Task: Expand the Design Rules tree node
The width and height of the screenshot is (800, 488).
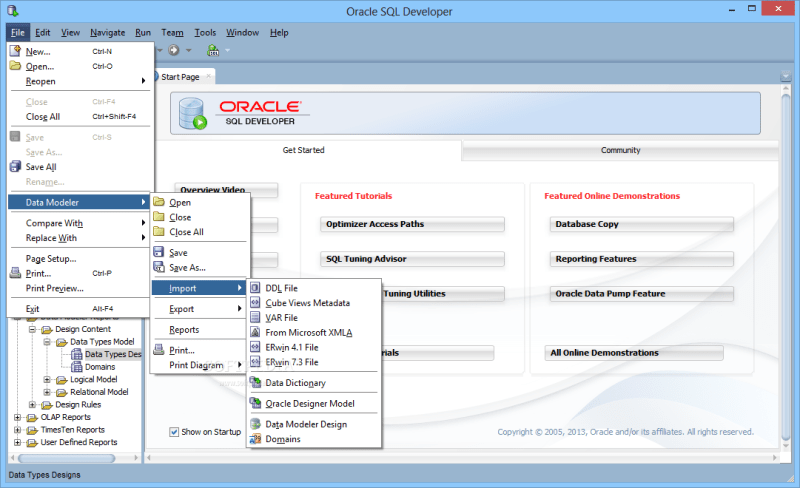Action: point(32,405)
